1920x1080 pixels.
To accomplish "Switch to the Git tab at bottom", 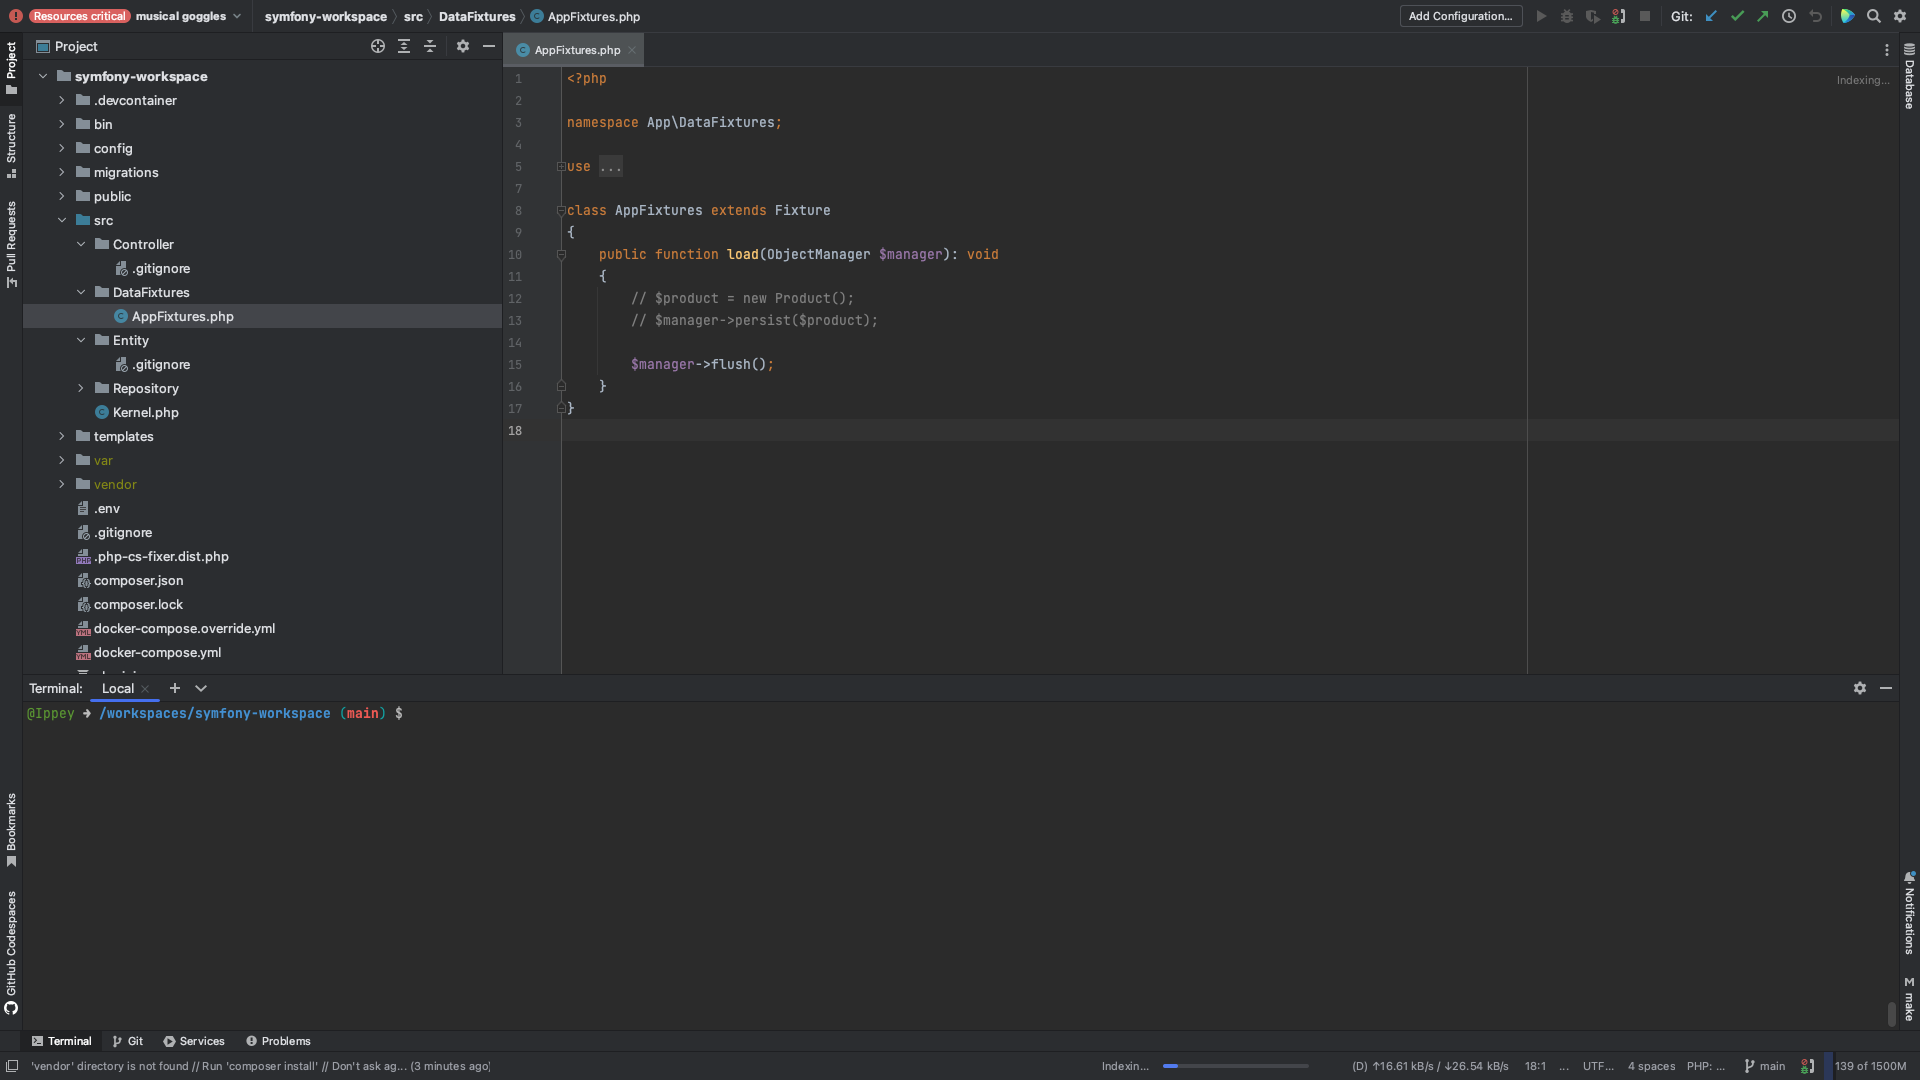I will point(127,1041).
